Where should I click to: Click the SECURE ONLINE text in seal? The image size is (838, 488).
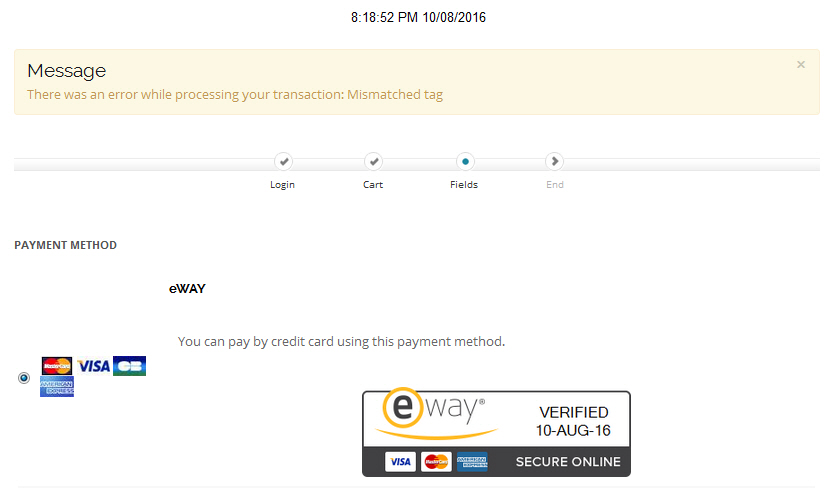(x=568, y=462)
